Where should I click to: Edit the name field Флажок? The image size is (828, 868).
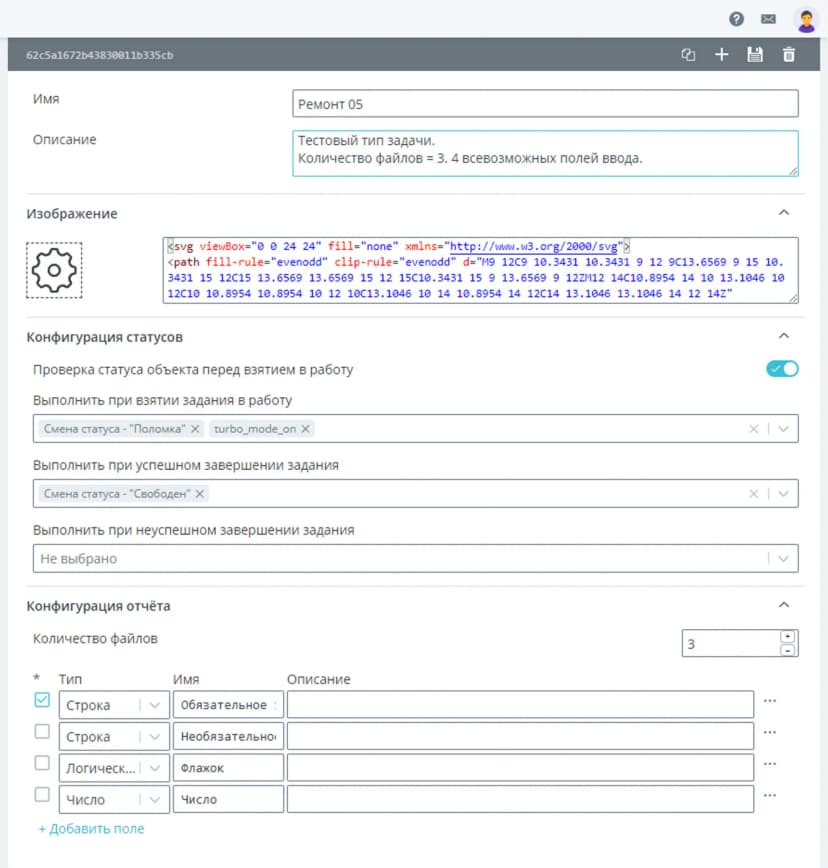(228, 768)
